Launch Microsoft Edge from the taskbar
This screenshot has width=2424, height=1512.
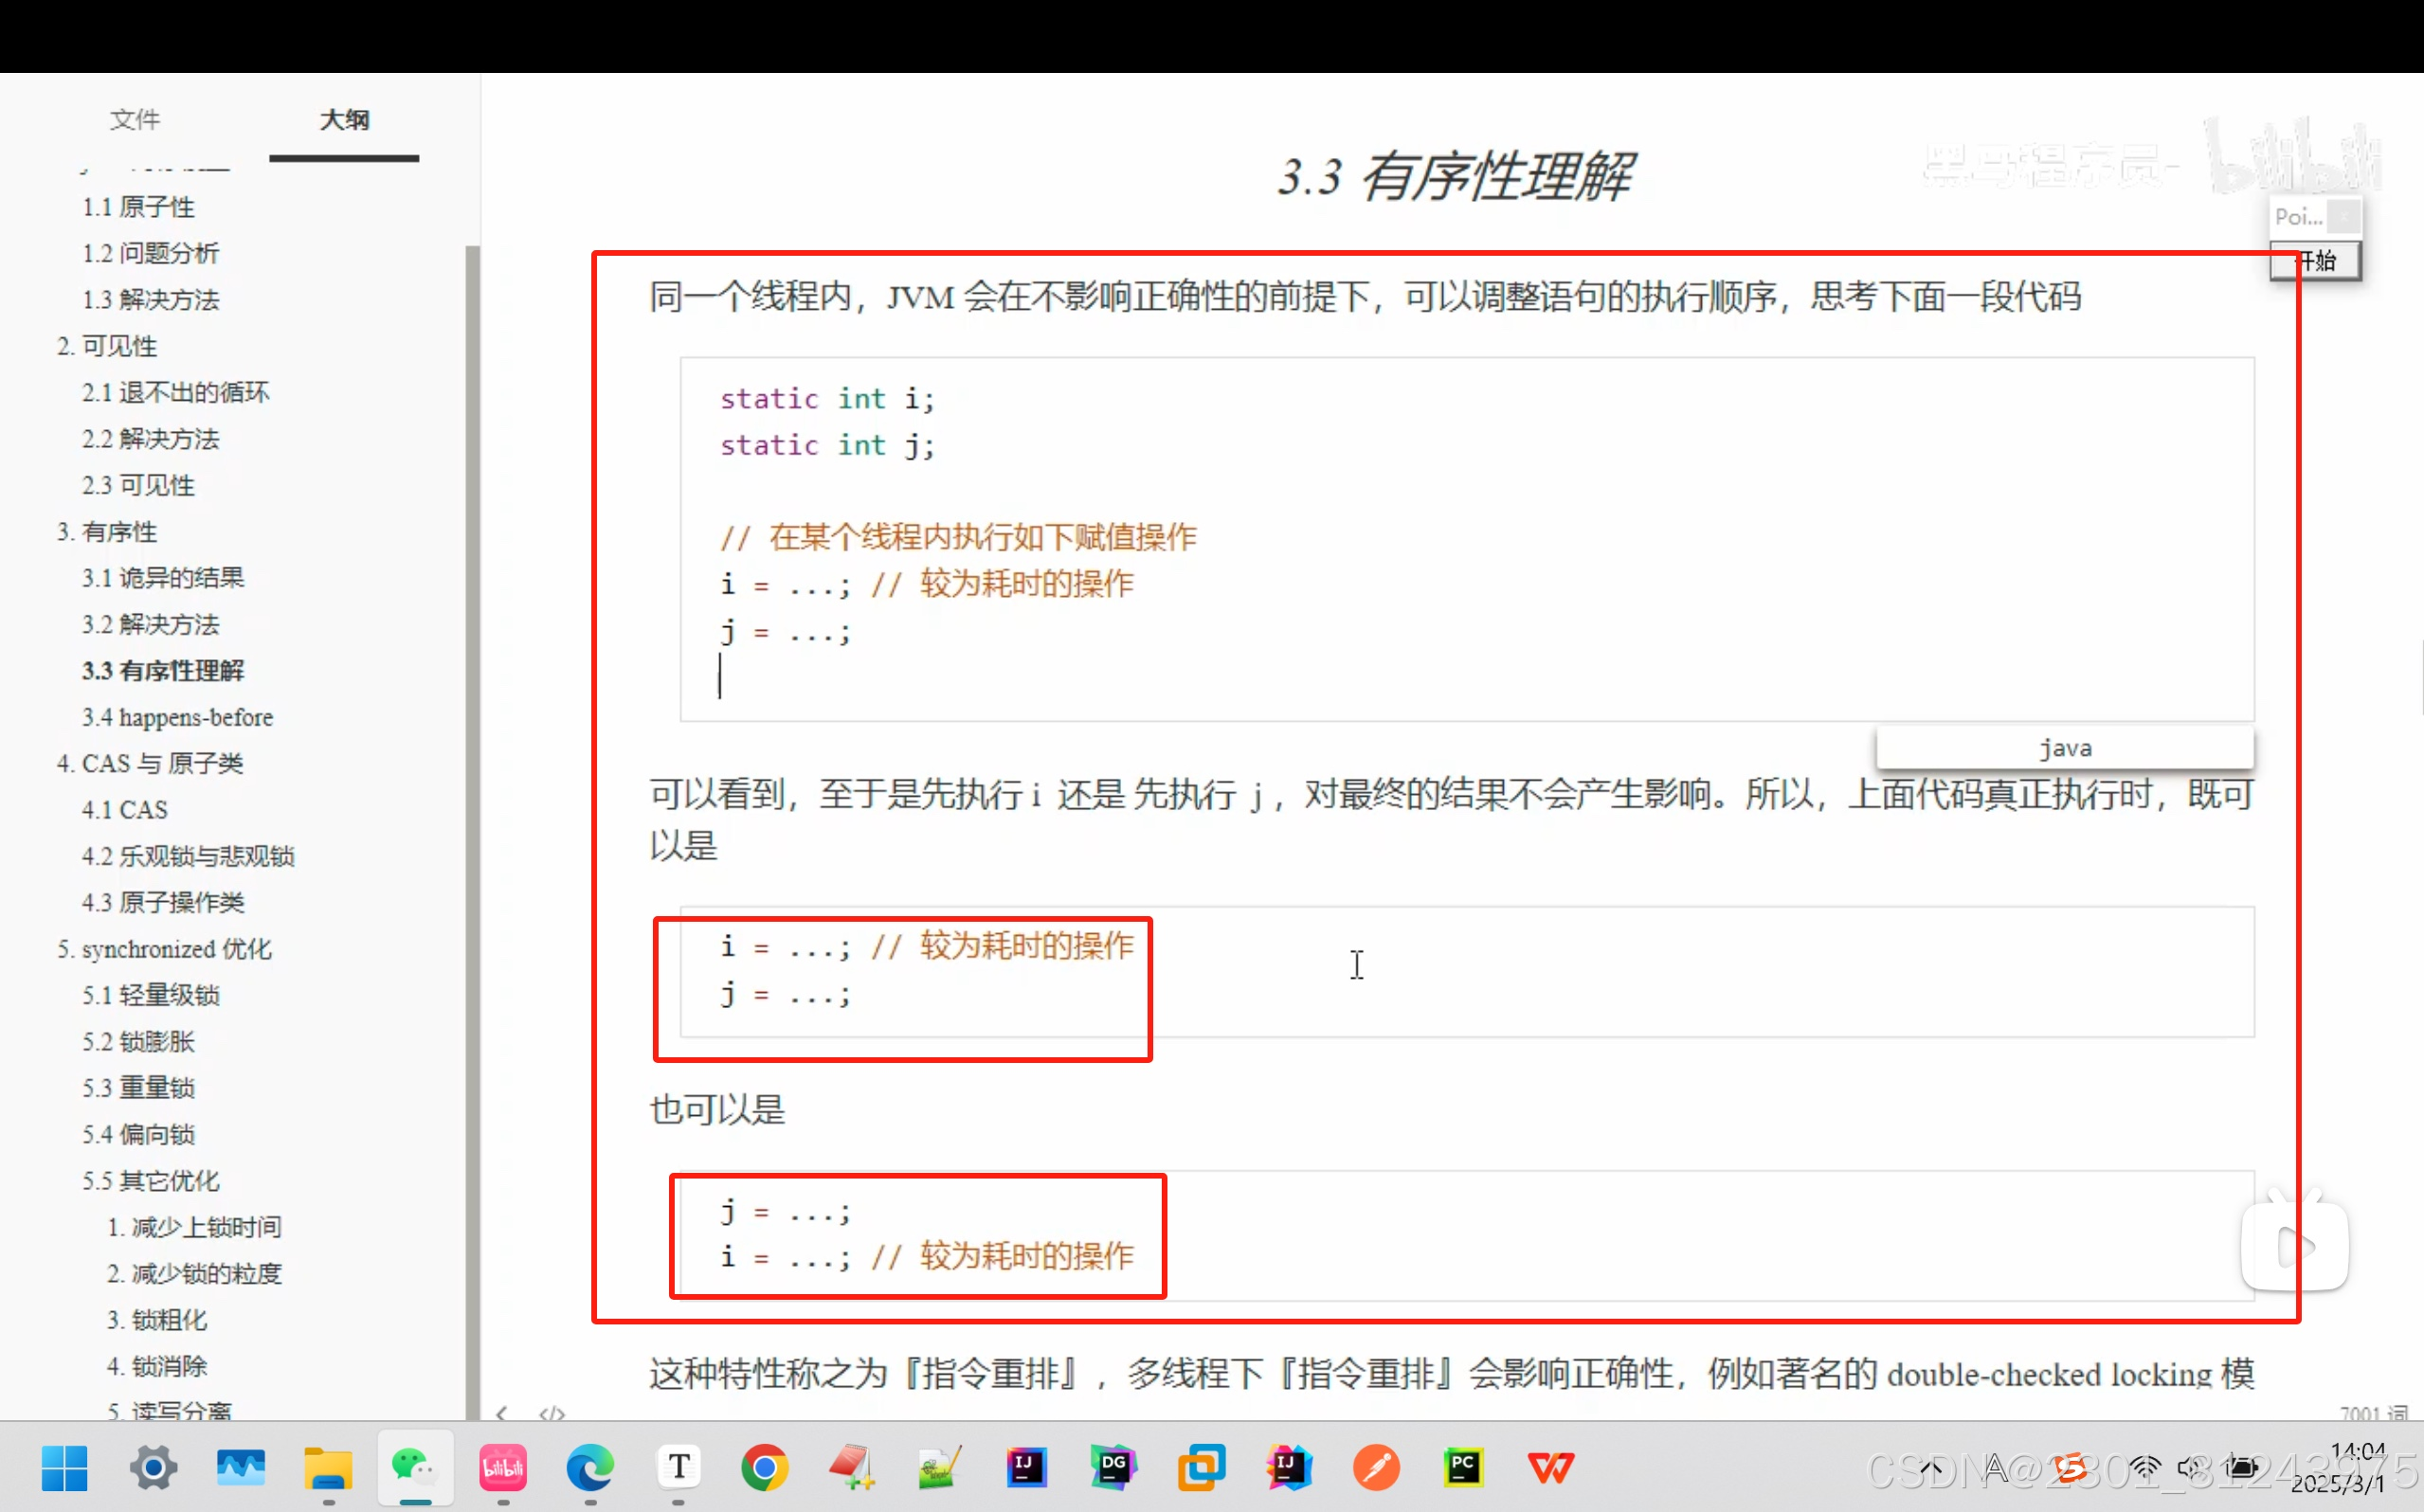click(590, 1468)
